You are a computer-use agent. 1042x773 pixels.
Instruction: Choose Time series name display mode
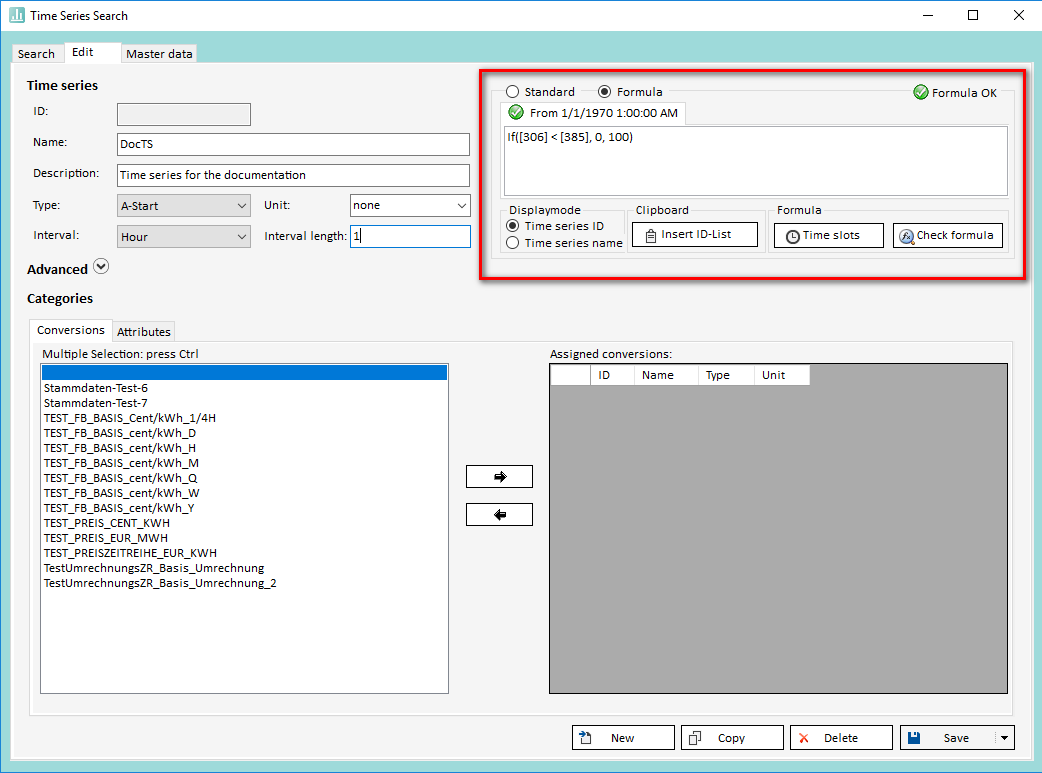tap(514, 243)
